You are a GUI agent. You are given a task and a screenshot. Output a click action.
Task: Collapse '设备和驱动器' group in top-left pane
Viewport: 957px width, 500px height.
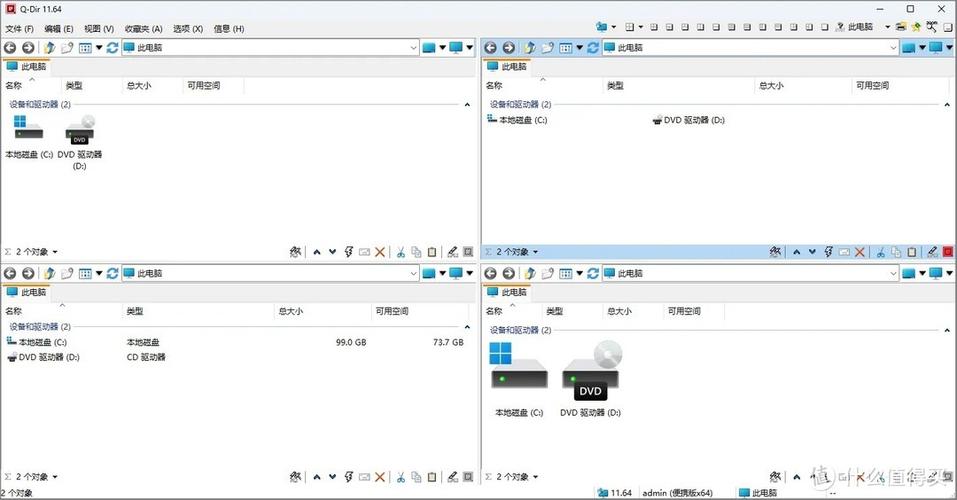(467, 105)
